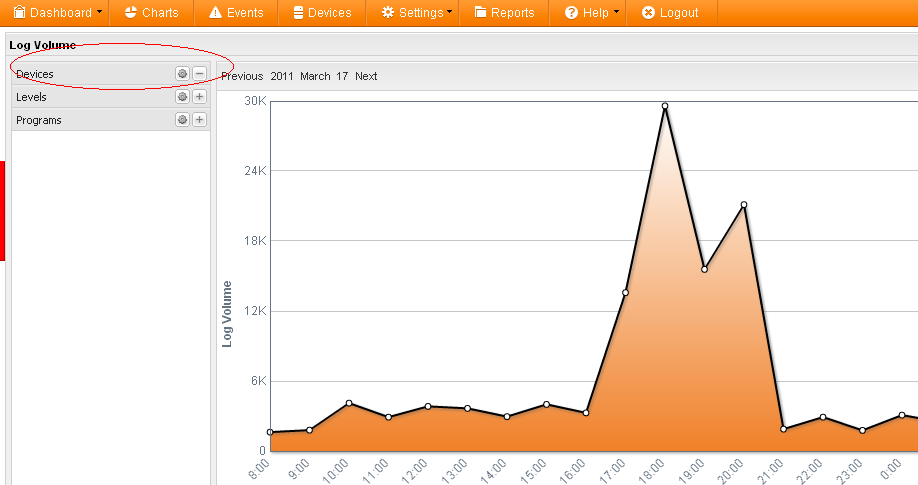This screenshot has height=485, width=918.
Task: Click the 20:00 data point on chart
Action: (744, 205)
